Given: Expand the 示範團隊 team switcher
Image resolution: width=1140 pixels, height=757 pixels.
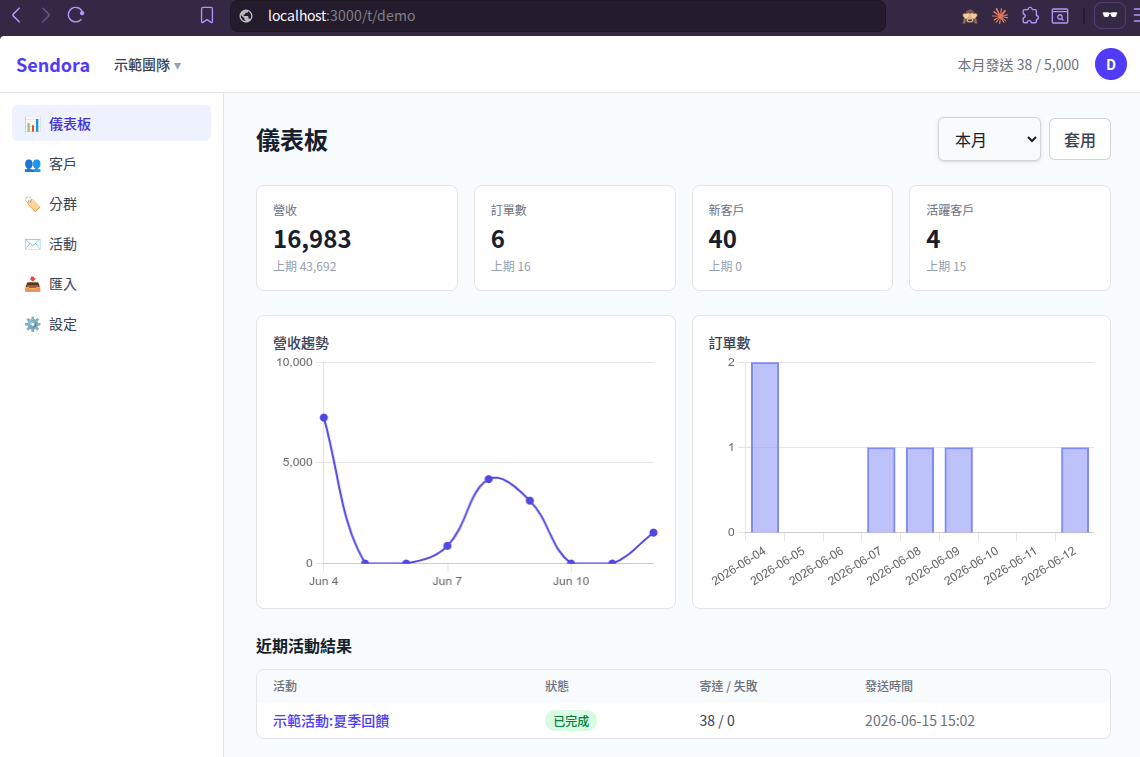Looking at the screenshot, I should click(x=147, y=65).
